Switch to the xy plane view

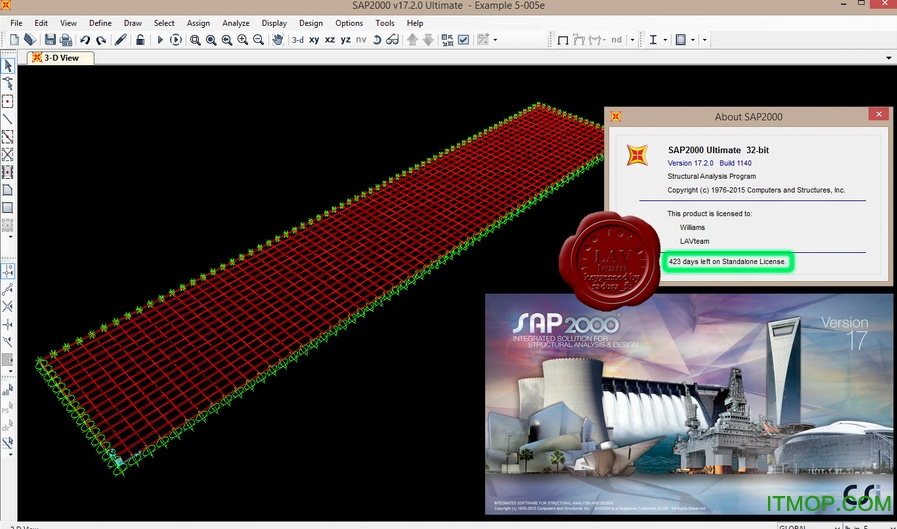click(314, 40)
